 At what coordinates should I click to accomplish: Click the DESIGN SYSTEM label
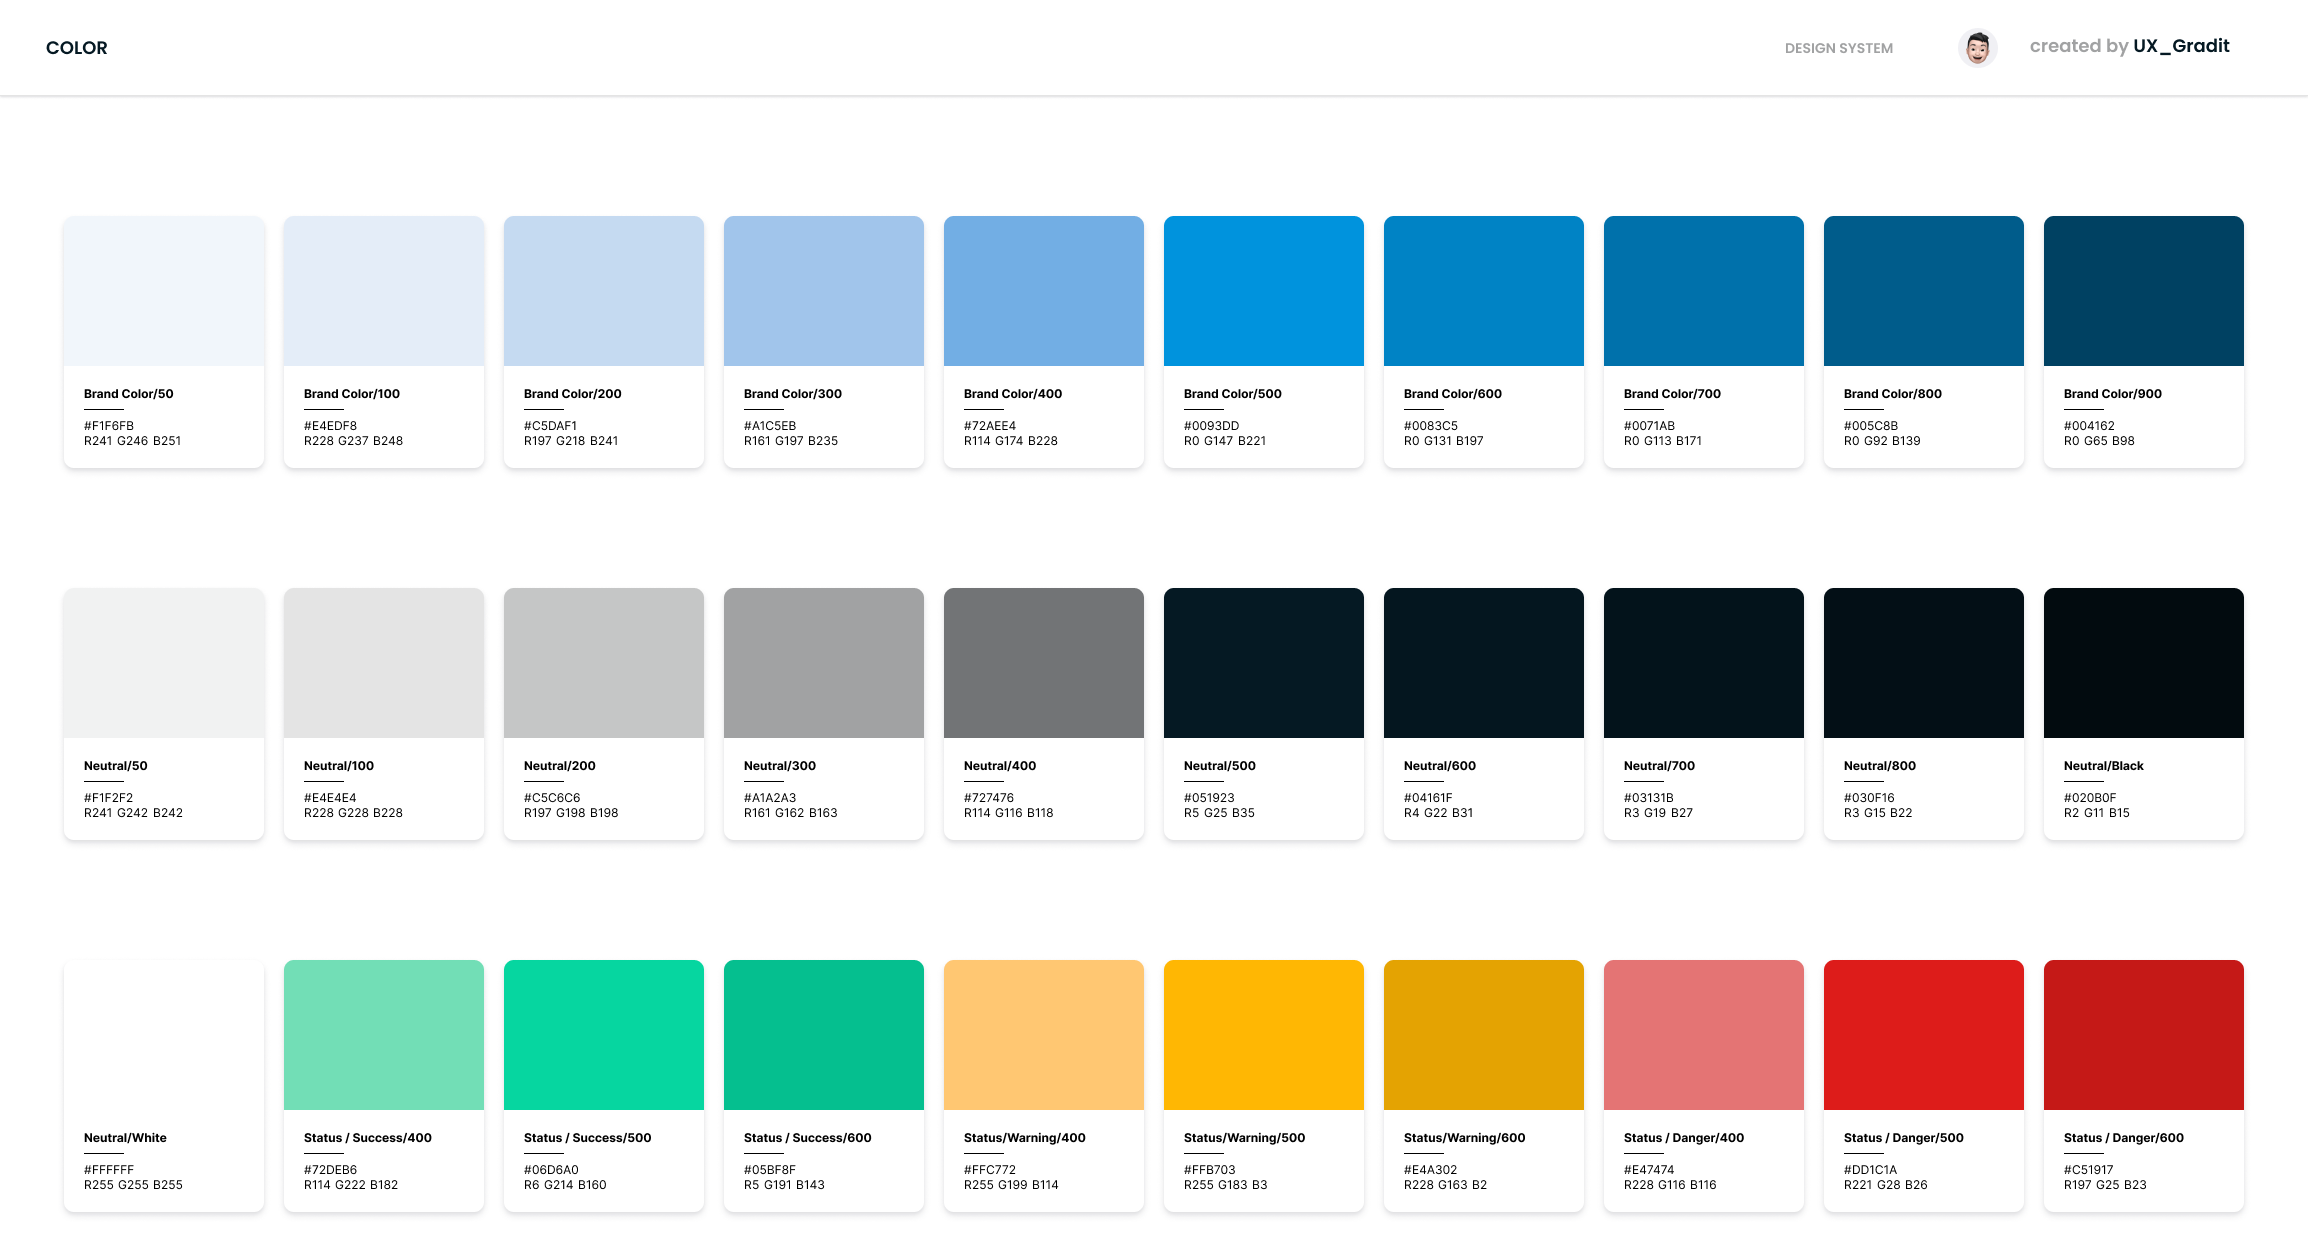[1838, 48]
